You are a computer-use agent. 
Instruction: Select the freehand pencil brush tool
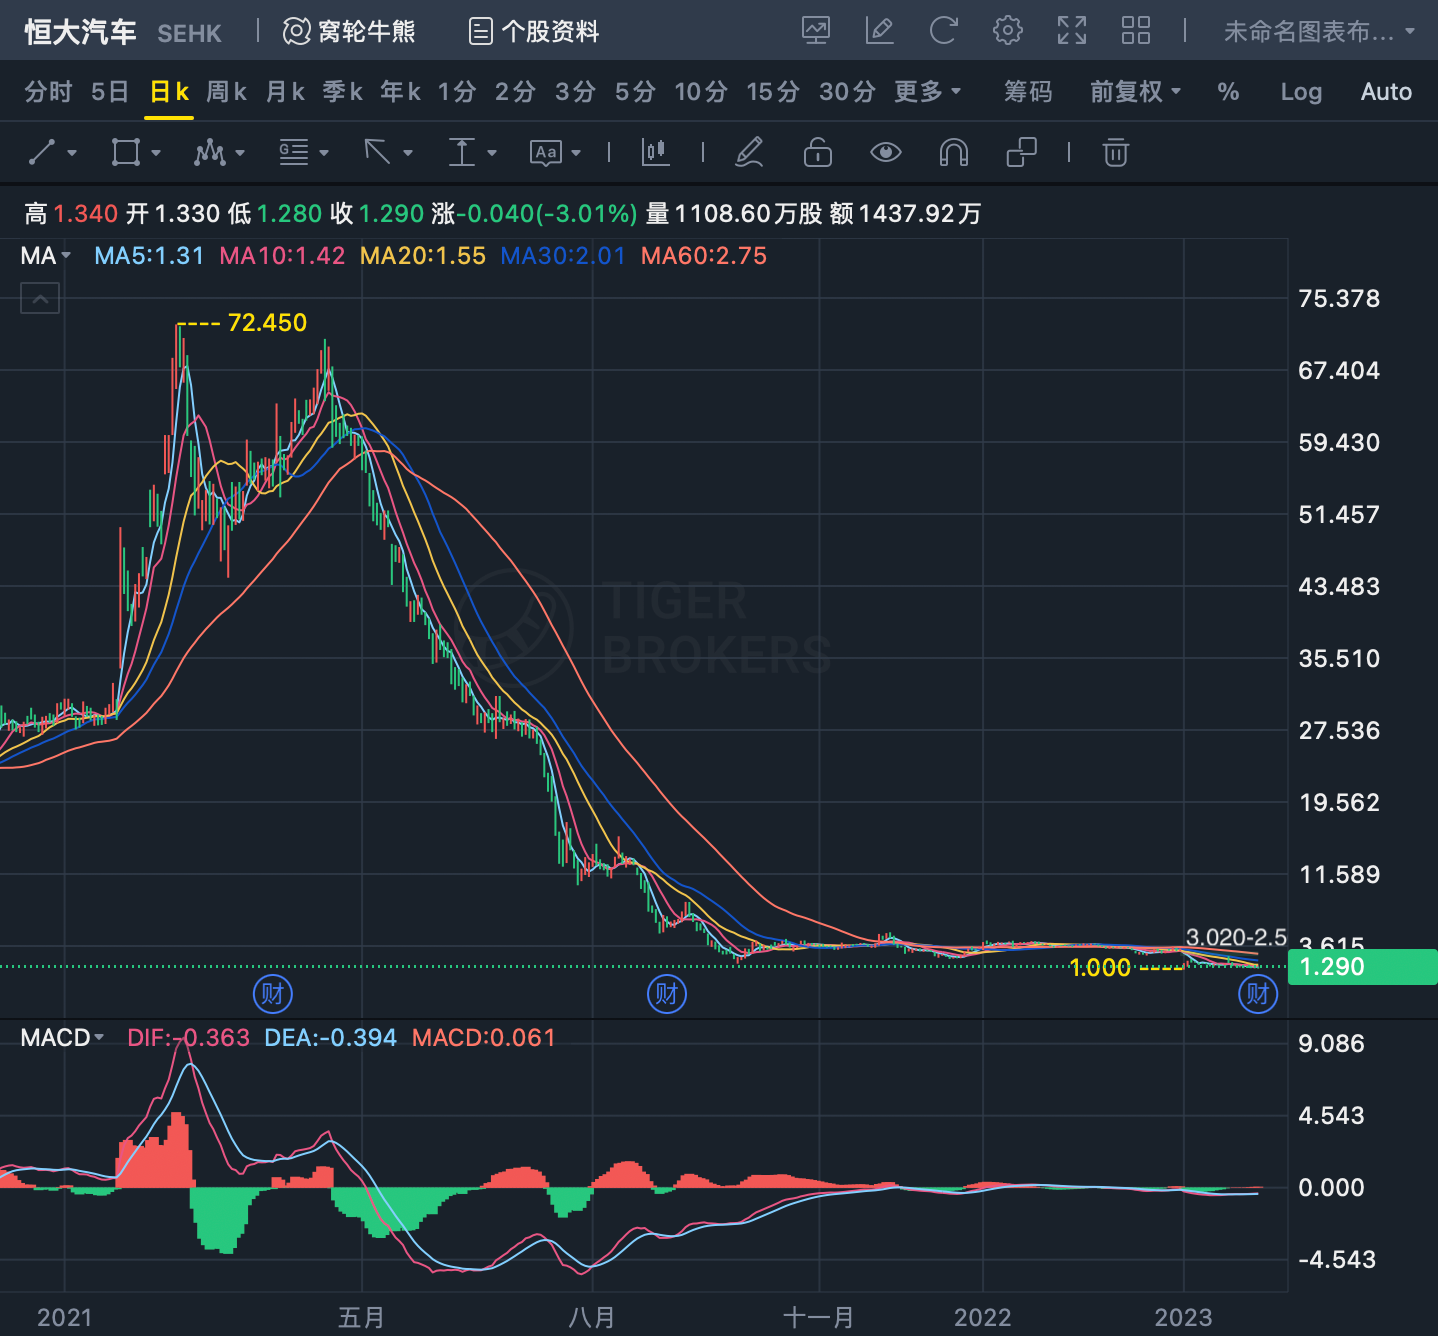coord(749,152)
